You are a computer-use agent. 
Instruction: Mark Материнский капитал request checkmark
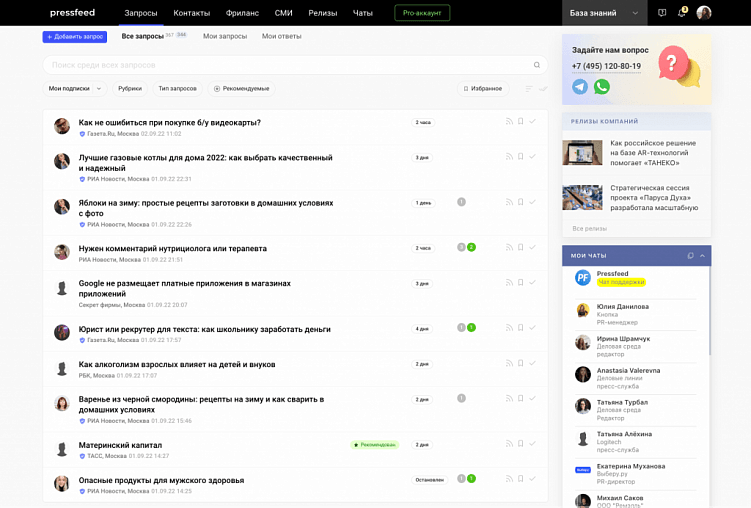(x=532, y=444)
